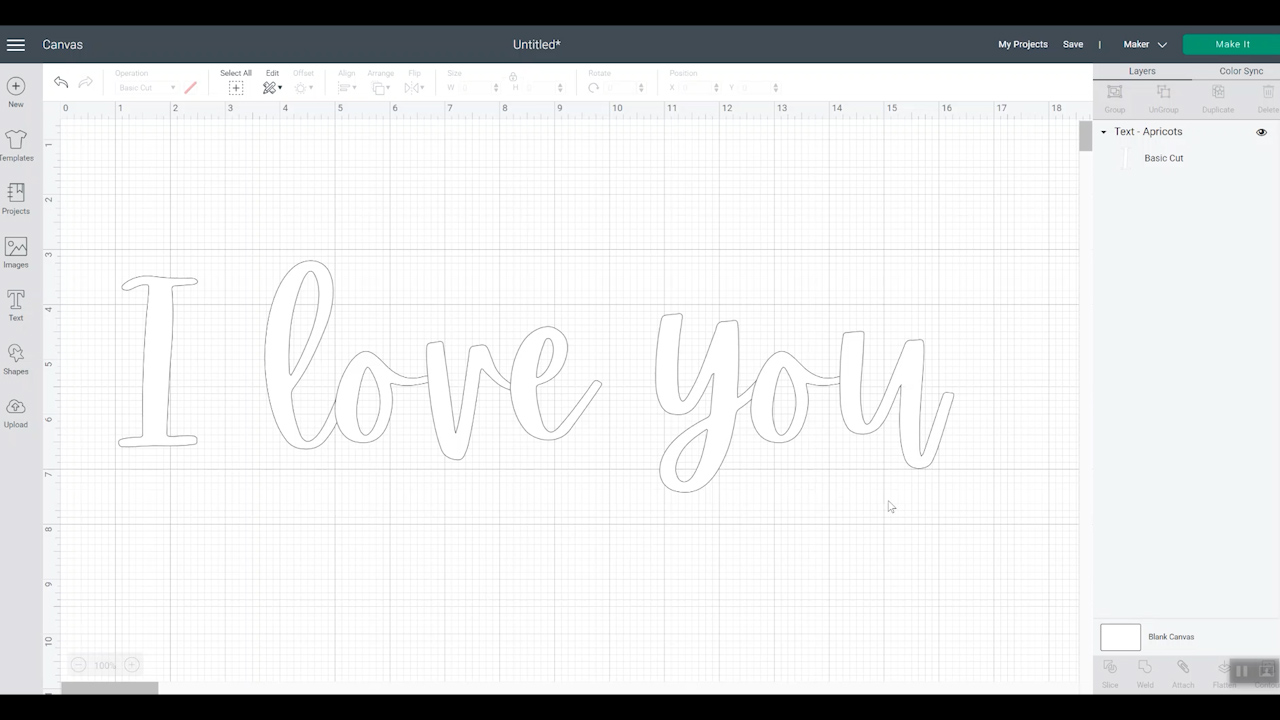
Task: Open the Projects panel
Action: [16, 199]
